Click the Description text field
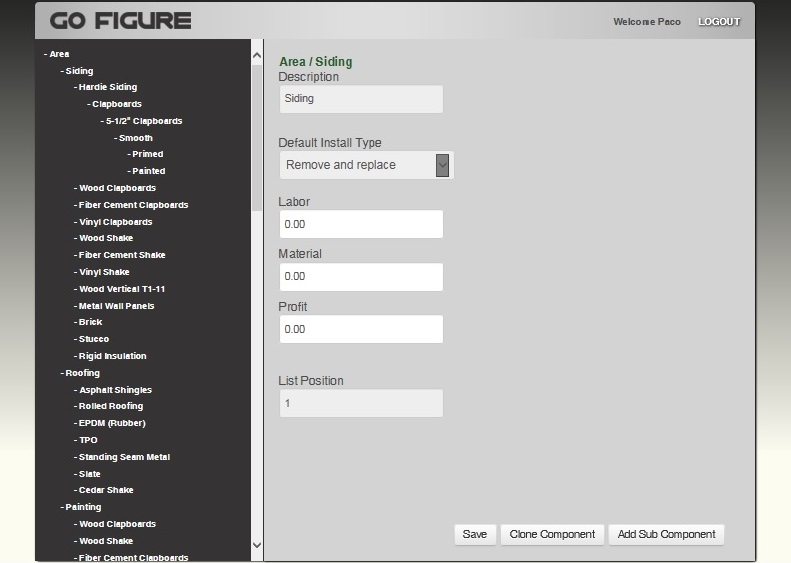 point(360,99)
